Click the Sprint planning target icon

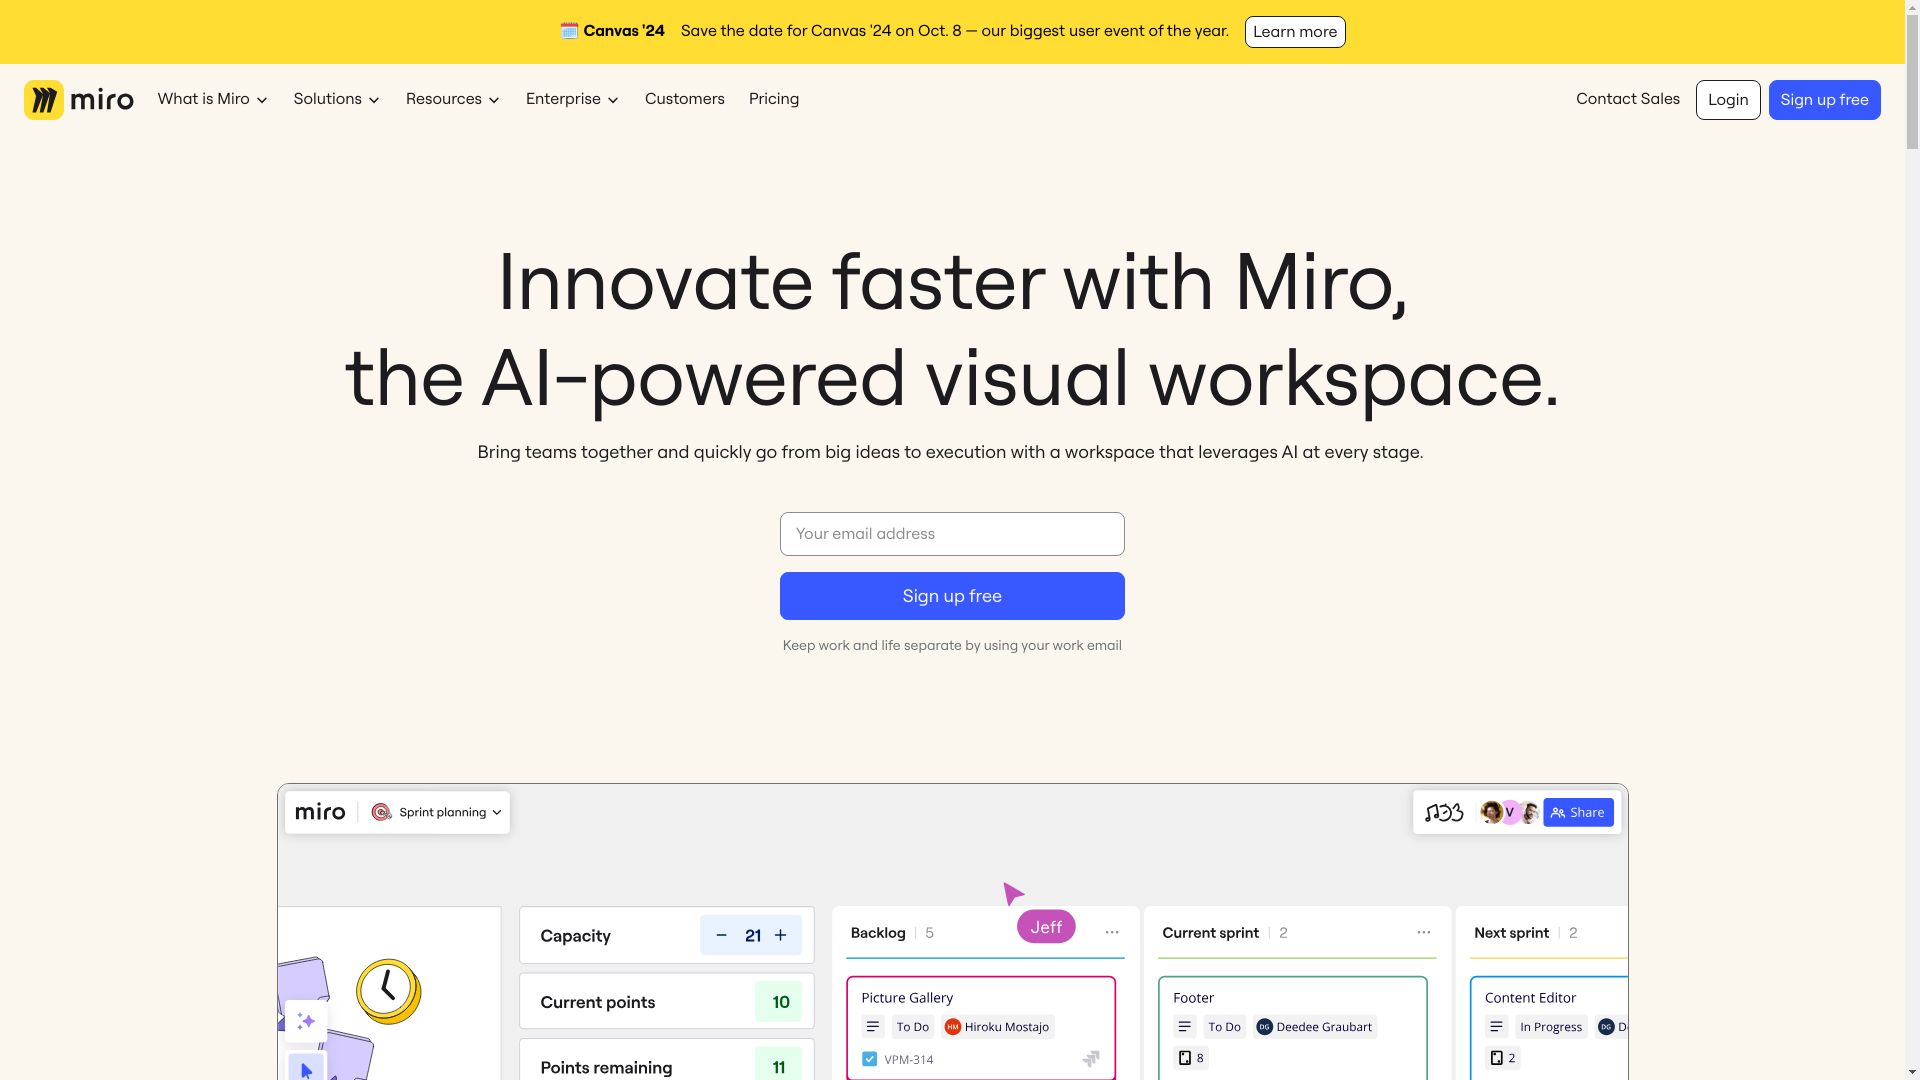pyautogui.click(x=381, y=812)
